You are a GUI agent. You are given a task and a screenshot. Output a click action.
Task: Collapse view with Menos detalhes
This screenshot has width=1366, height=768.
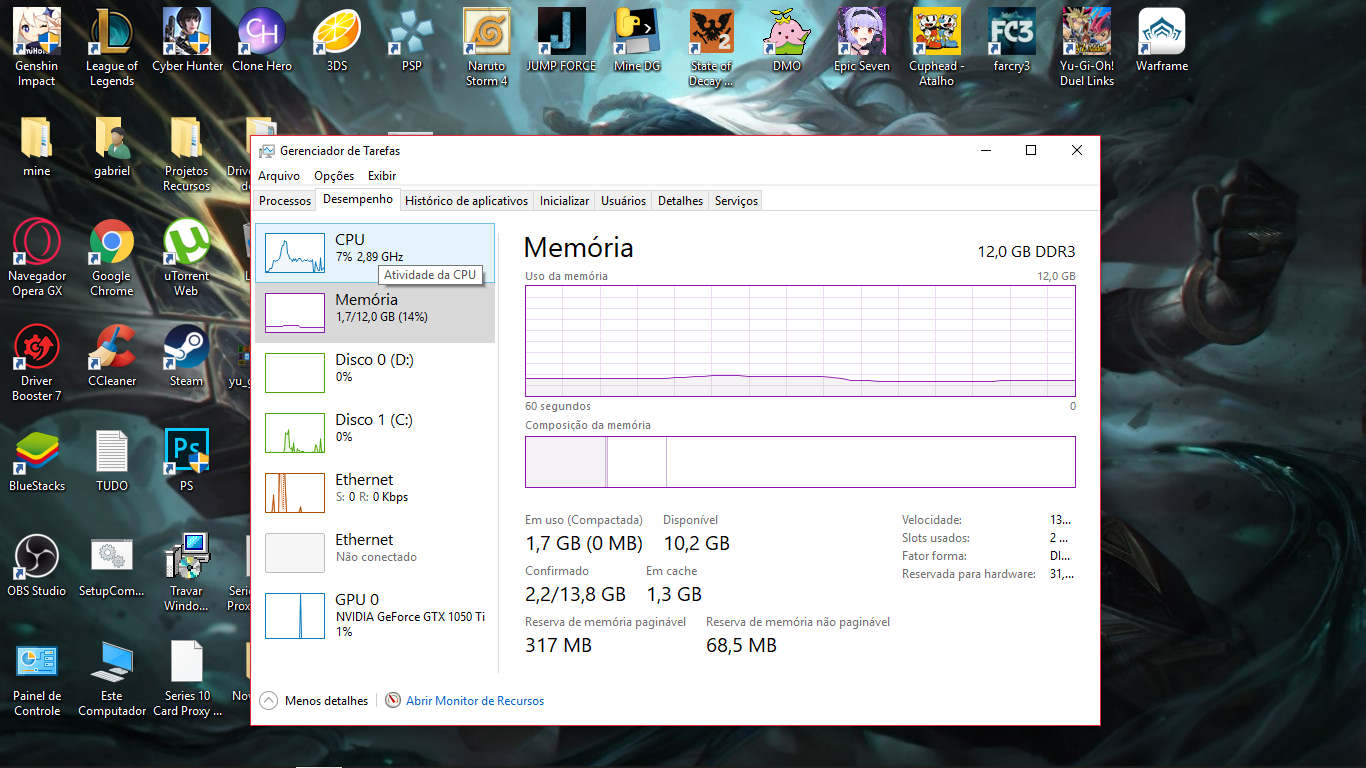[x=314, y=701]
